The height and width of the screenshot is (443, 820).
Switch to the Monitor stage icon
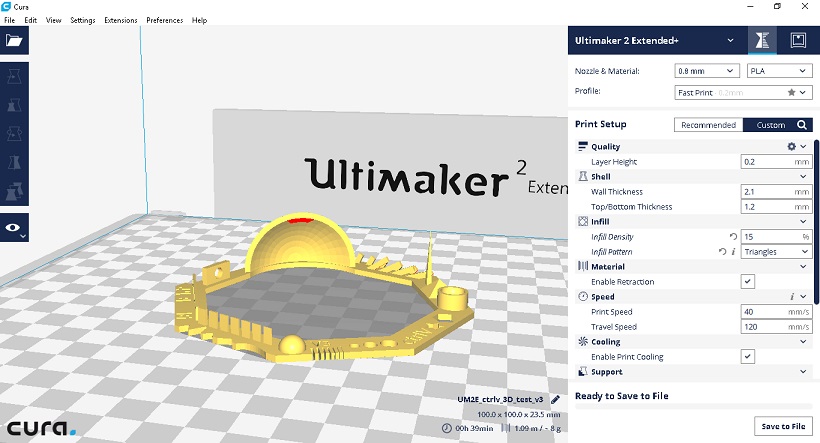(798, 40)
